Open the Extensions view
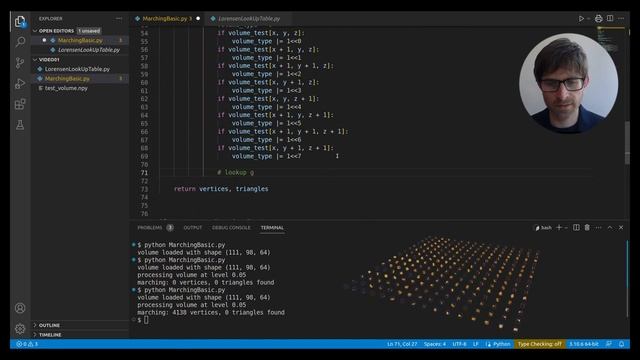640x360 pixels. (20, 104)
